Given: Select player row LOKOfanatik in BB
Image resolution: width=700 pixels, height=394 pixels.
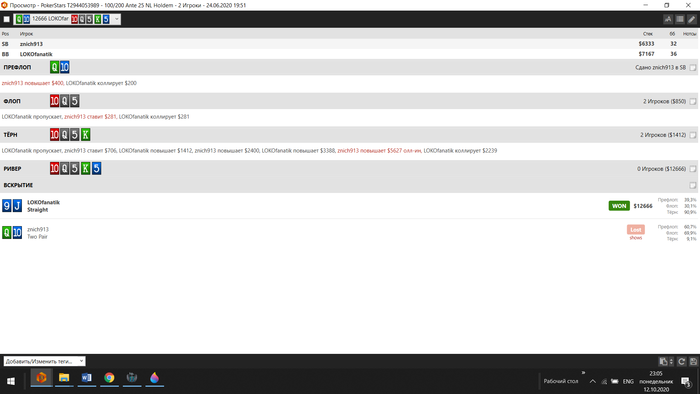Looking at the screenshot, I should (350, 54).
